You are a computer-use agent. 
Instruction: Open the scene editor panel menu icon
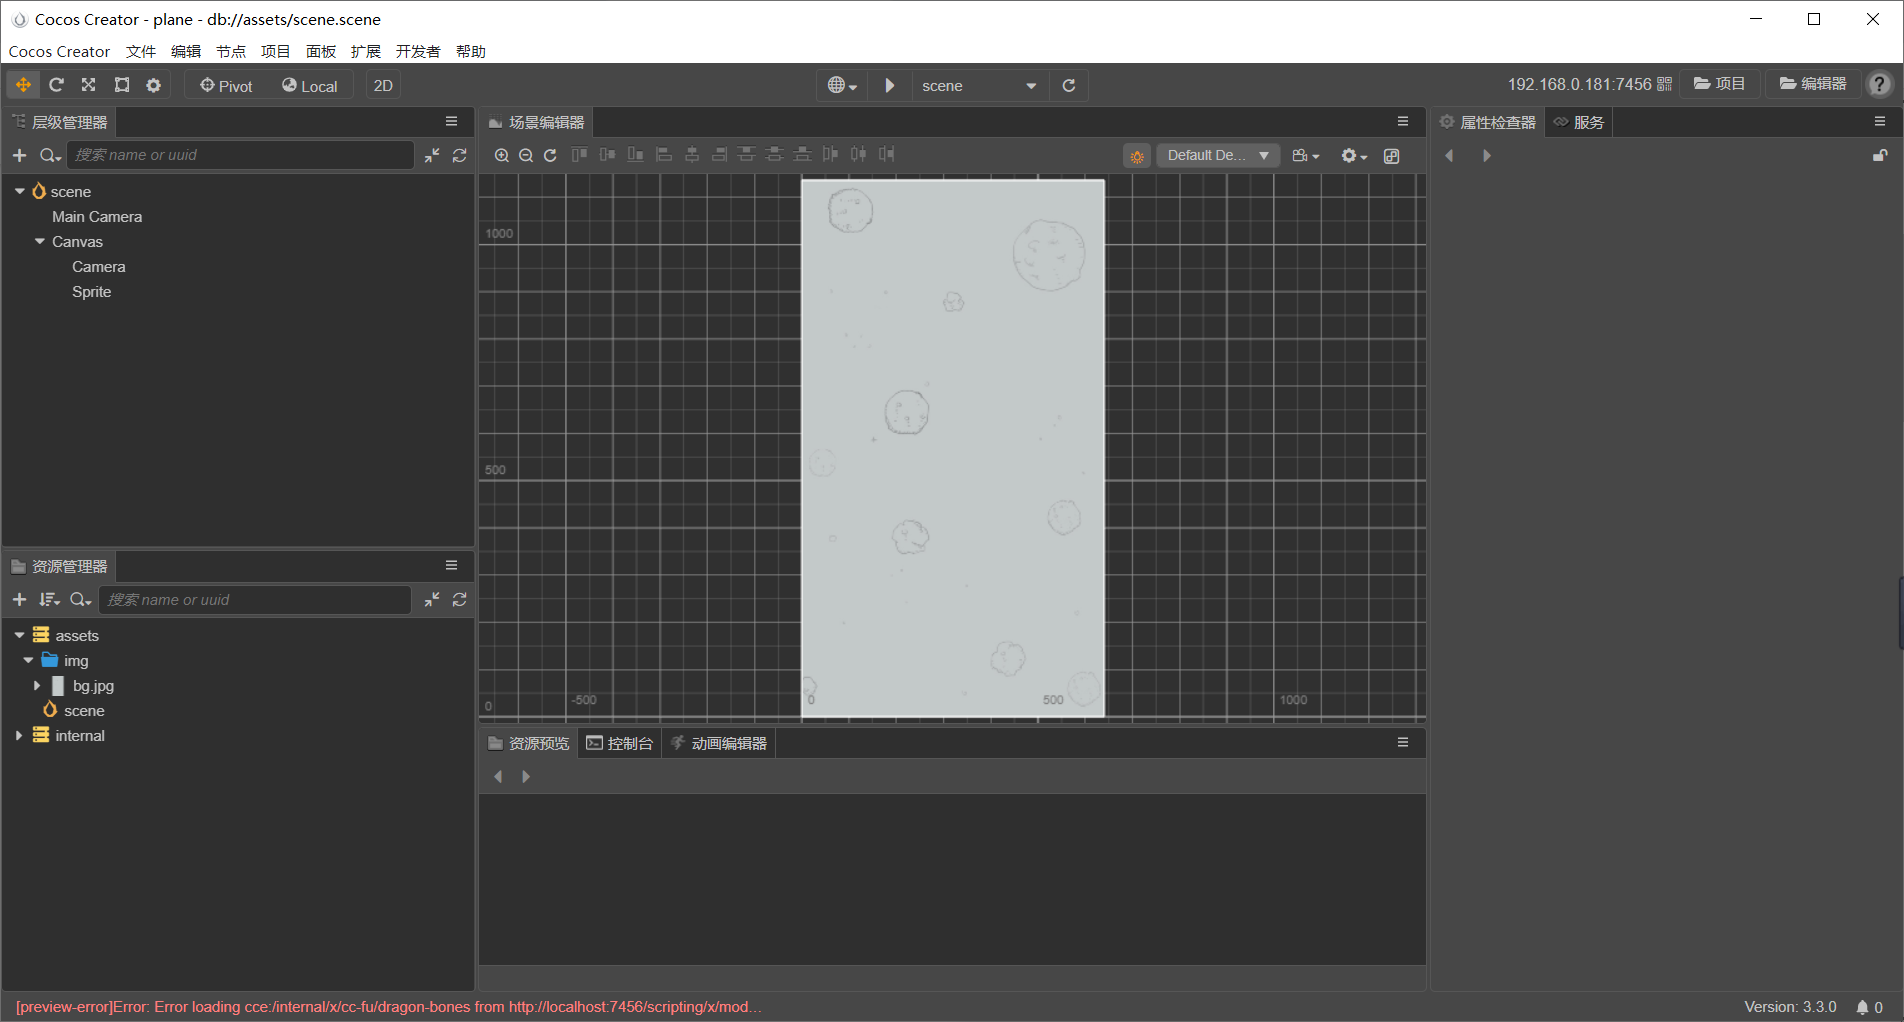[x=1403, y=122]
